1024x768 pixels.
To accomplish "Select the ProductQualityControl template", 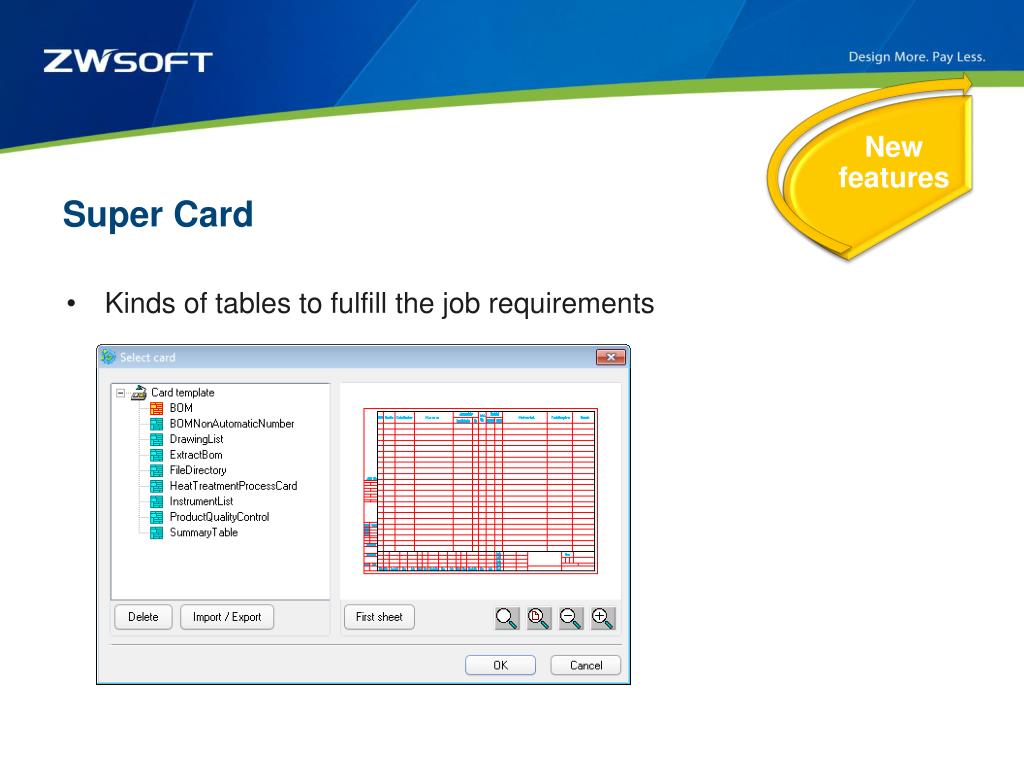I will click(219, 517).
